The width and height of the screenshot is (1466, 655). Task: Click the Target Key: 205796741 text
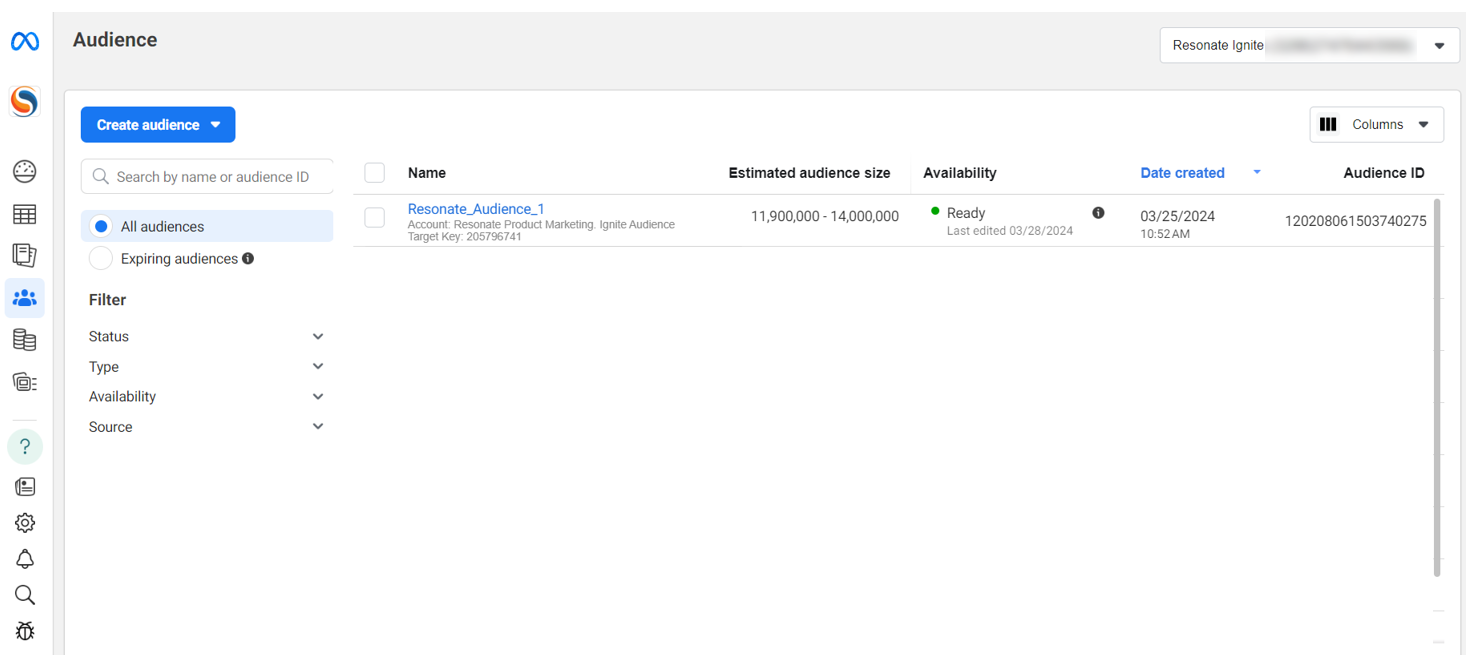pos(465,237)
